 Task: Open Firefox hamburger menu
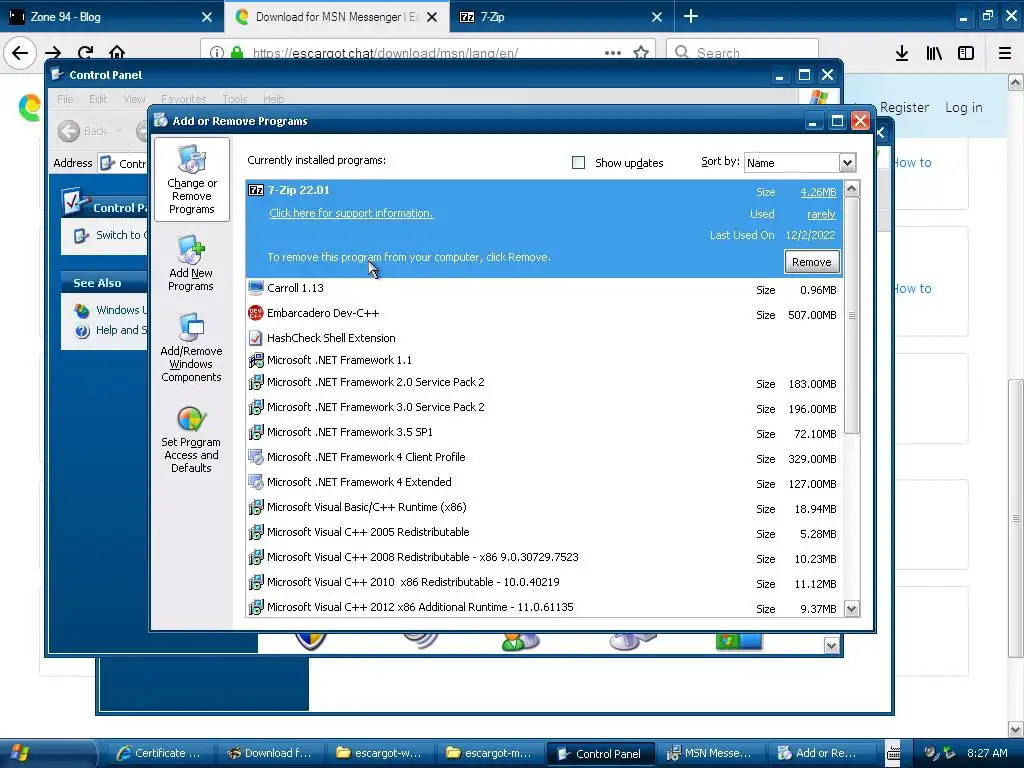1005,53
